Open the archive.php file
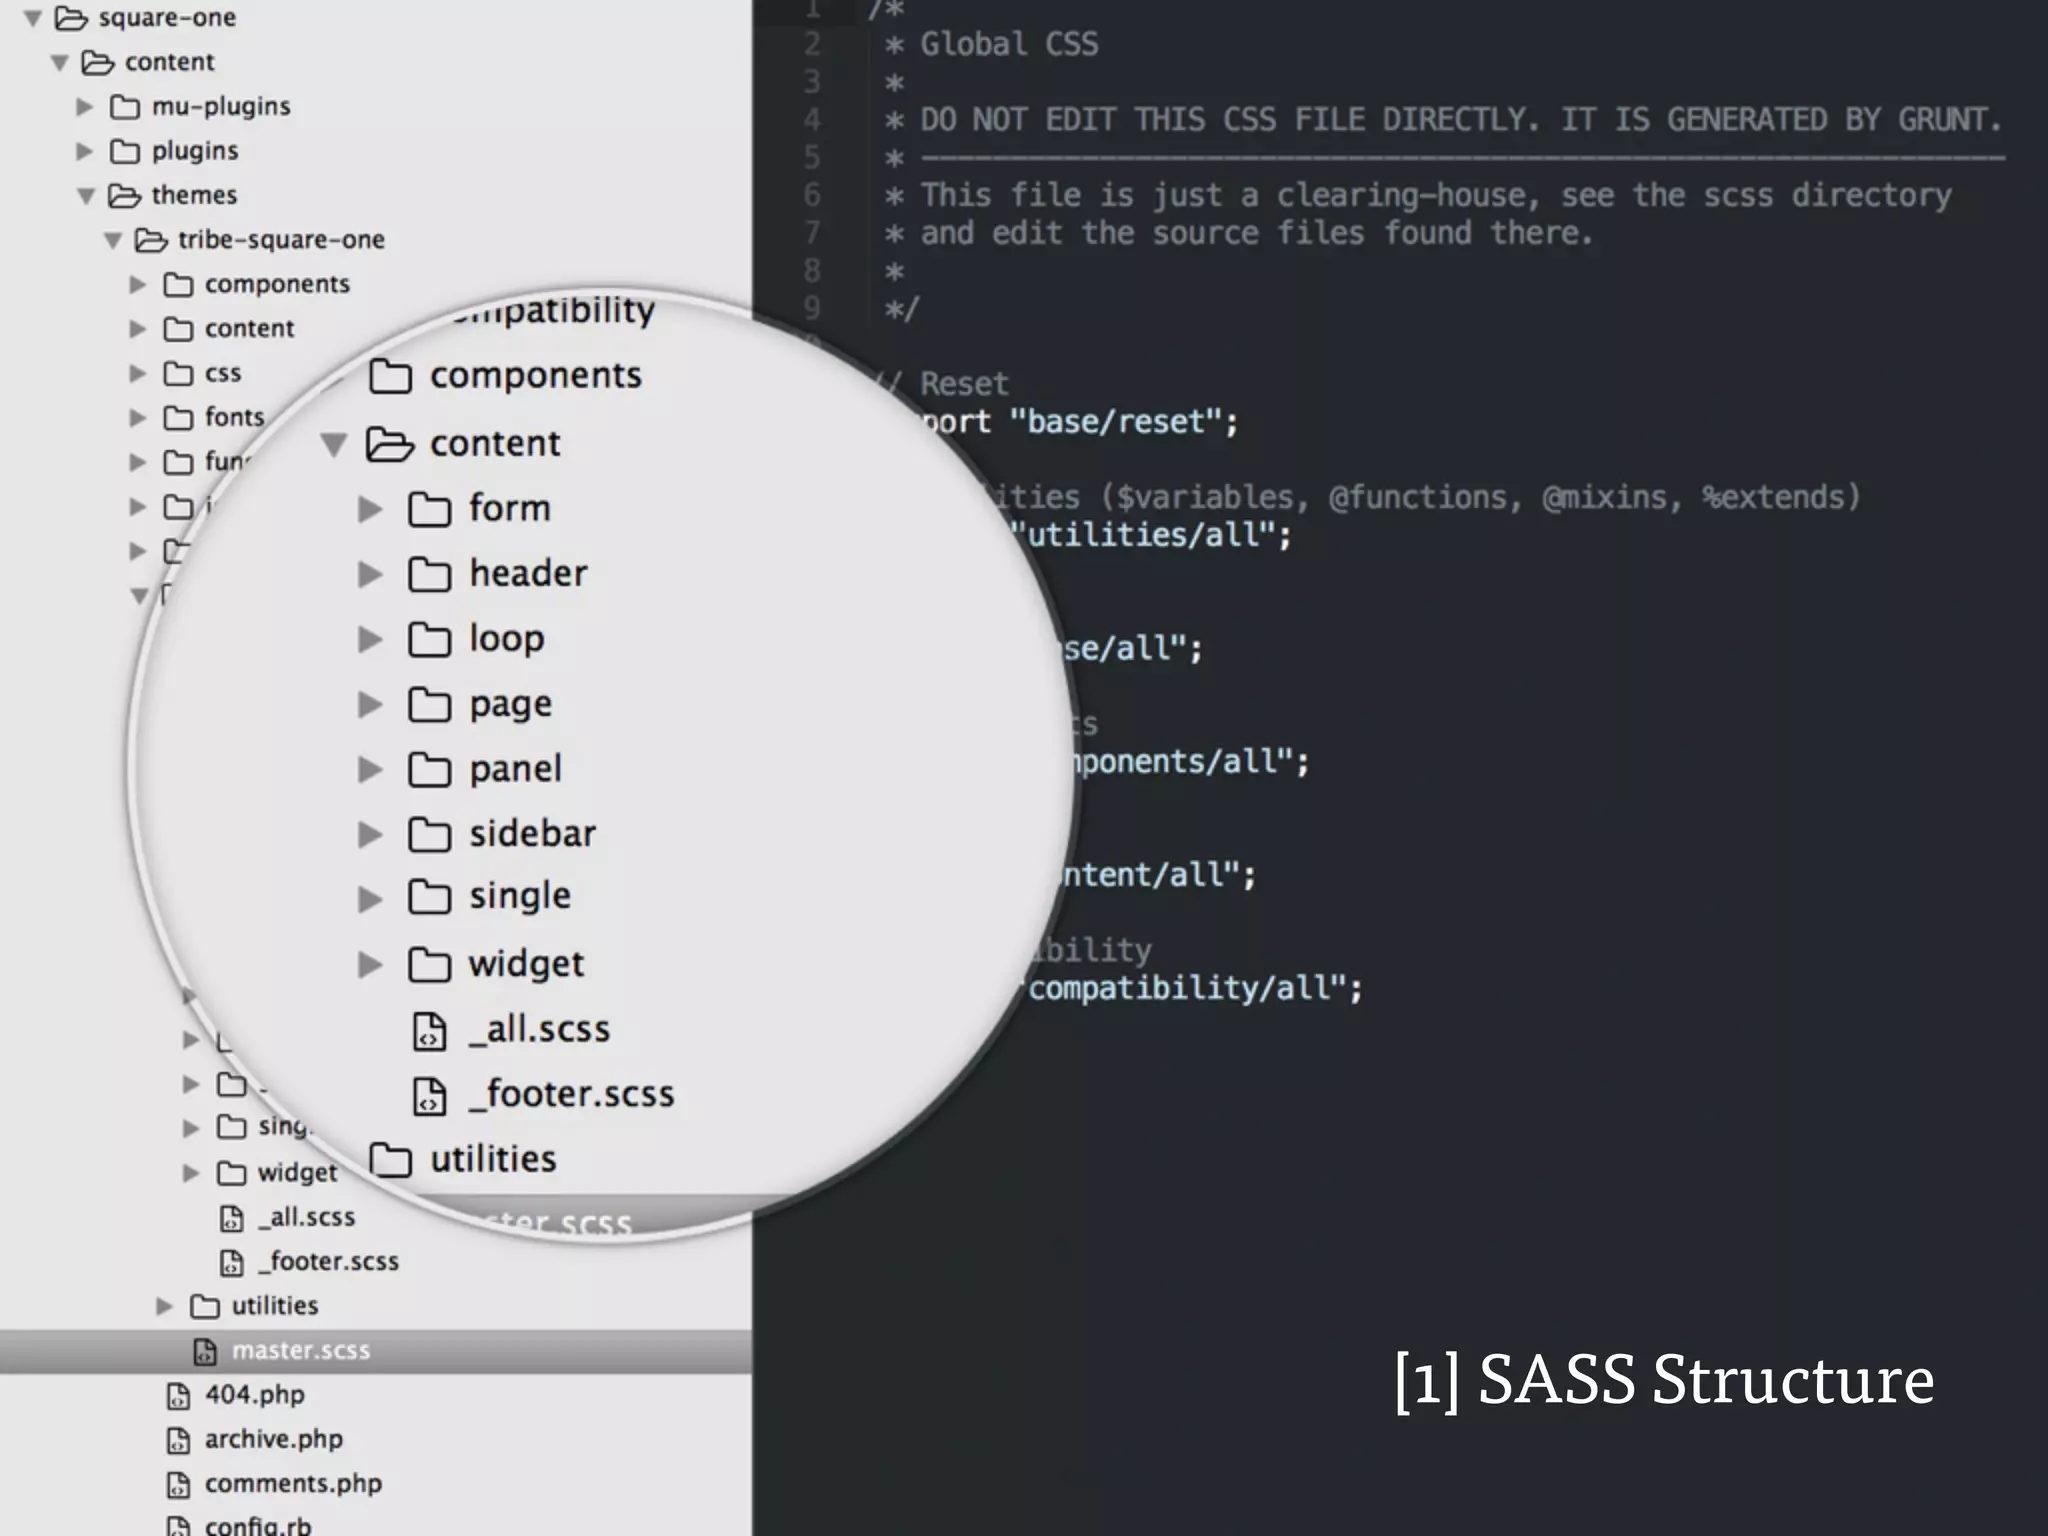This screenshot has height=1536, width=2048. pos(274,1440)
